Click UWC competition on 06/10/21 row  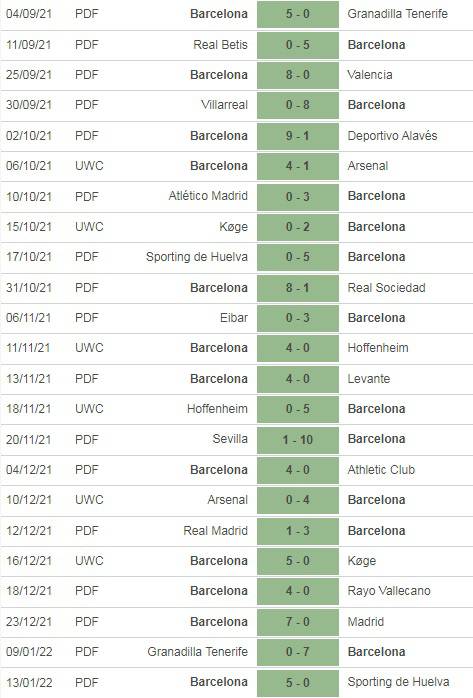tap(89, 166)
